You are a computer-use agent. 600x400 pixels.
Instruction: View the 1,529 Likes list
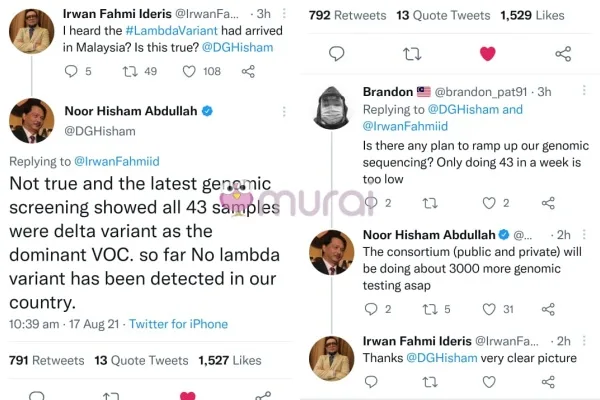(538, 15)
